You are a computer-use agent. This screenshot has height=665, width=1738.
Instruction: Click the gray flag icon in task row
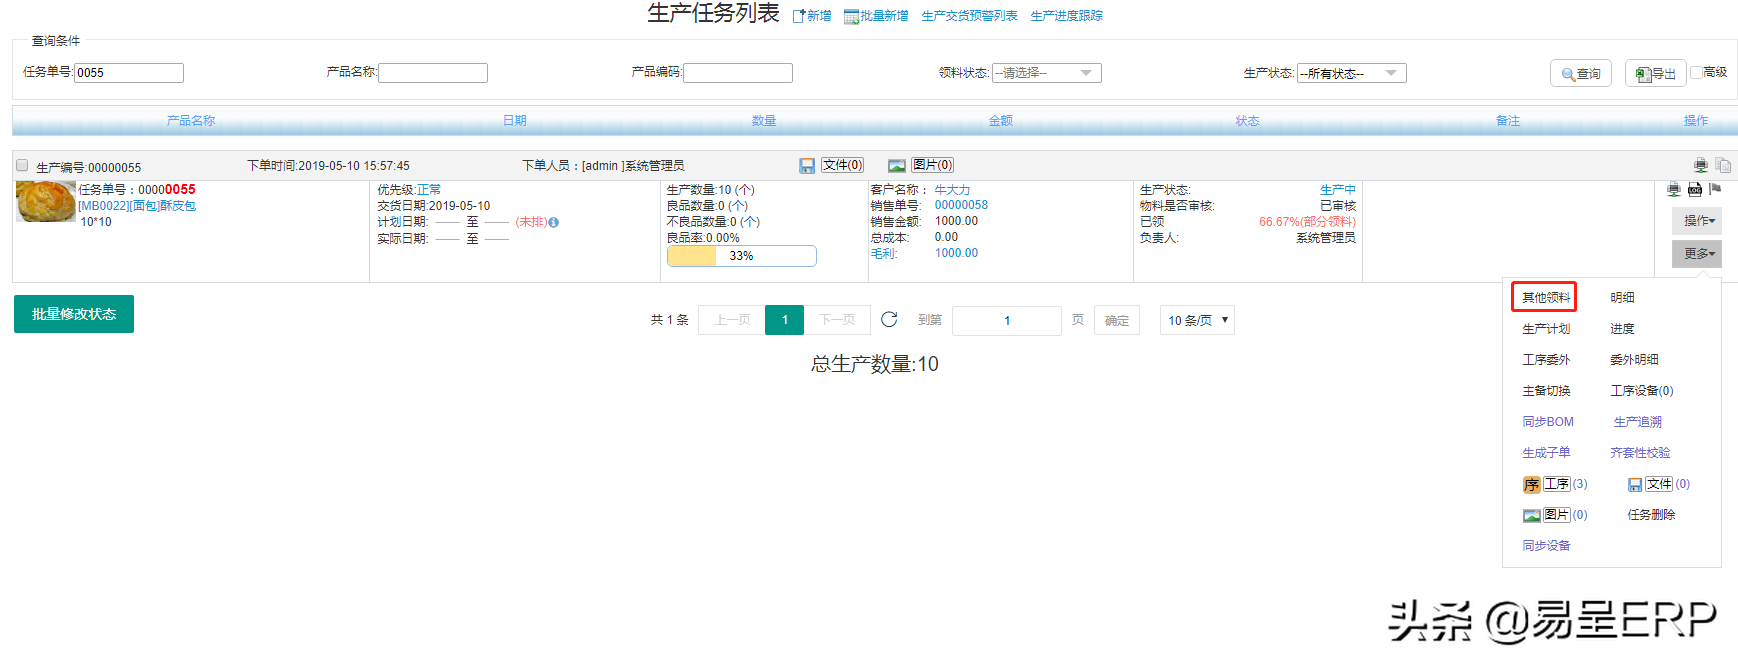click(1715, 190)
